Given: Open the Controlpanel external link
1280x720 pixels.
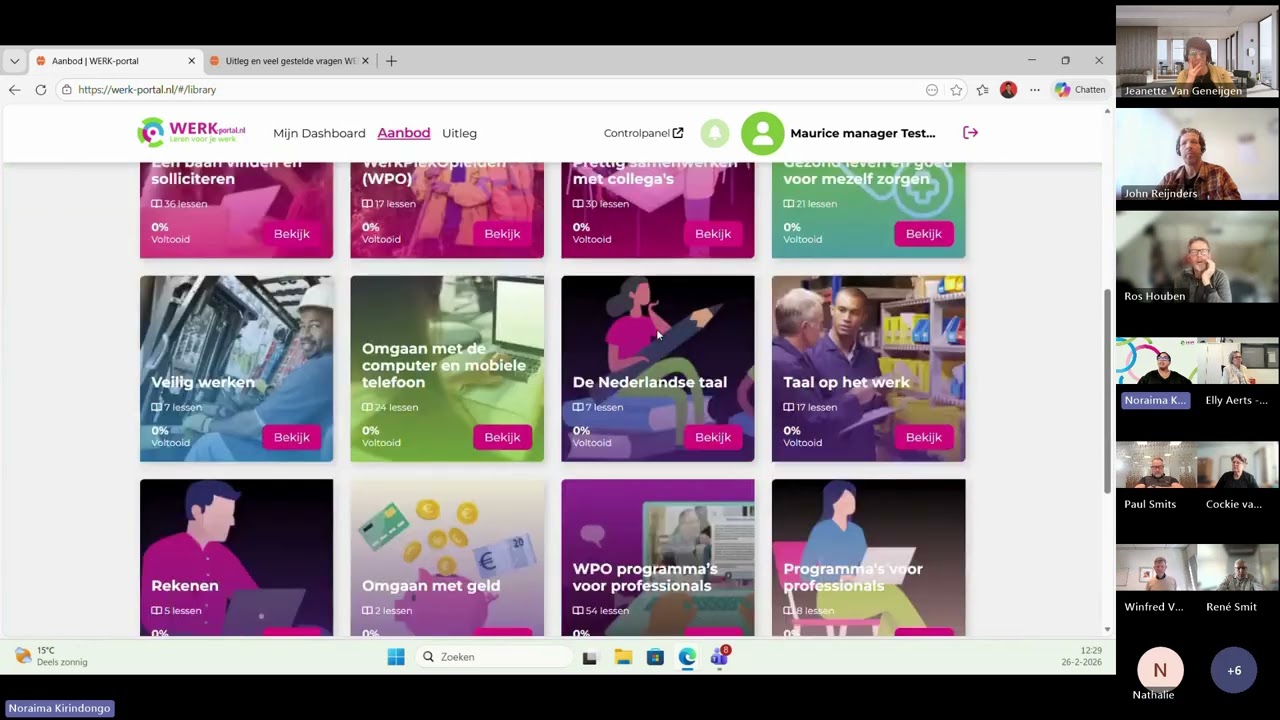Looking at the screenshot, I should [x=644, y=133].
